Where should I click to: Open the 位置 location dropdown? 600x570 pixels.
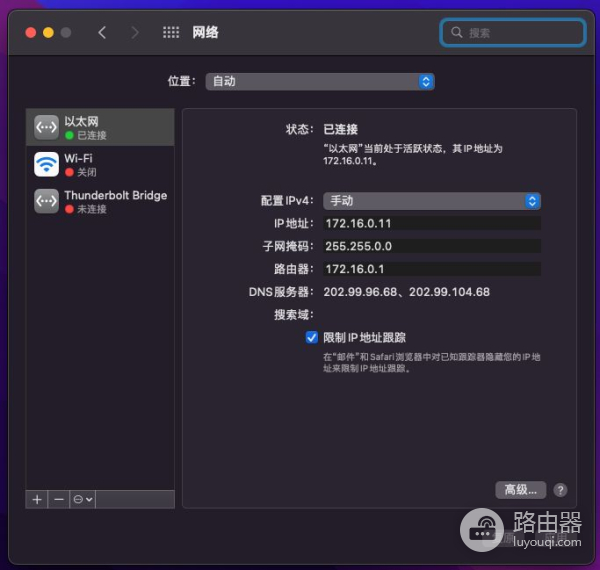coord(320,81)
